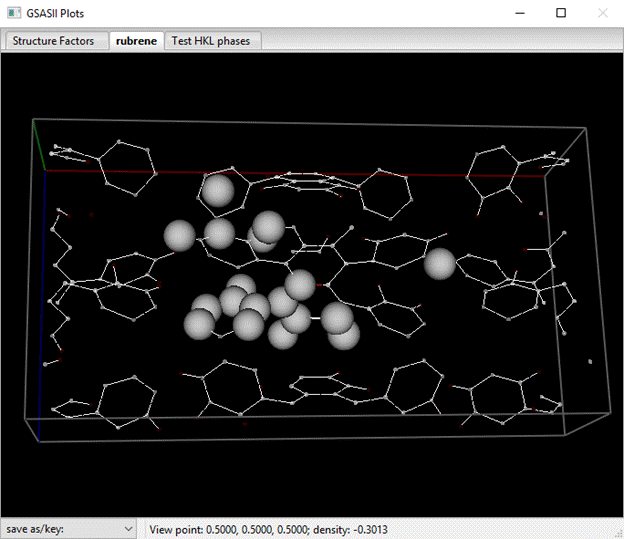Click the red unit cell axis line
624x539 pixels.
click(x=300, y=173)
